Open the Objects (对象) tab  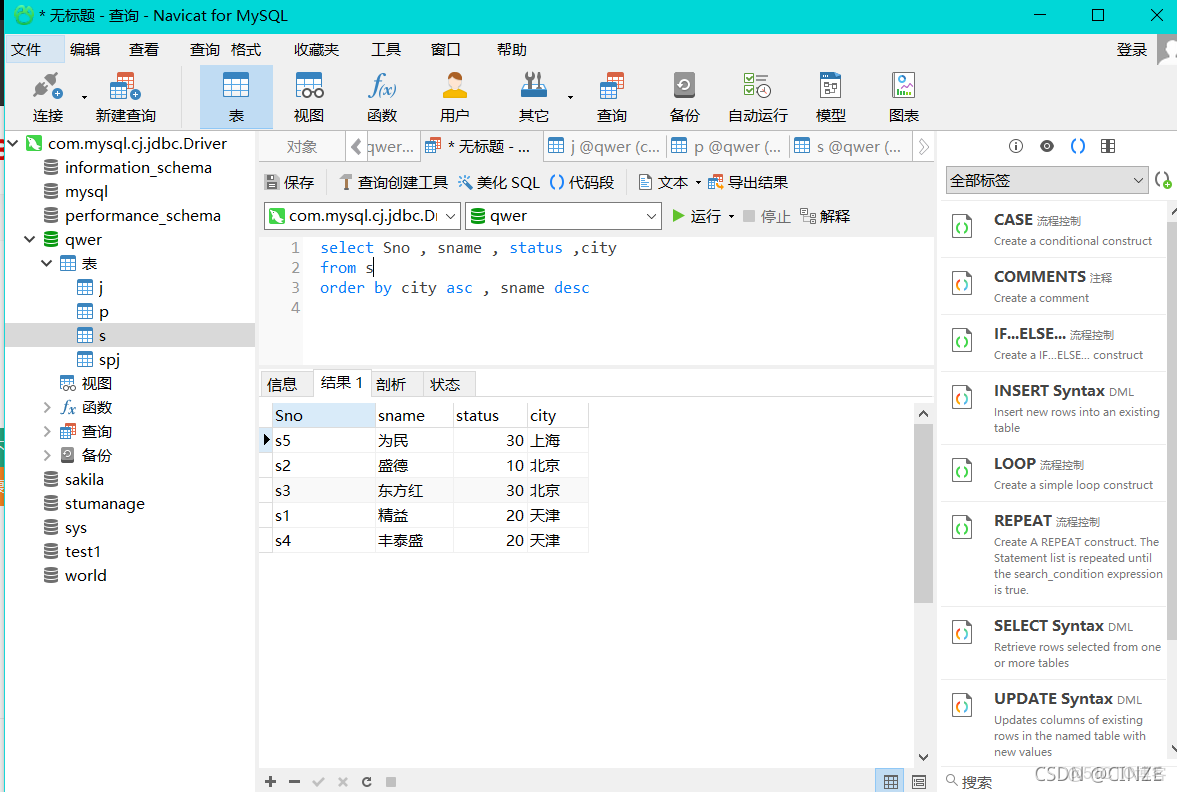(302, 146)
